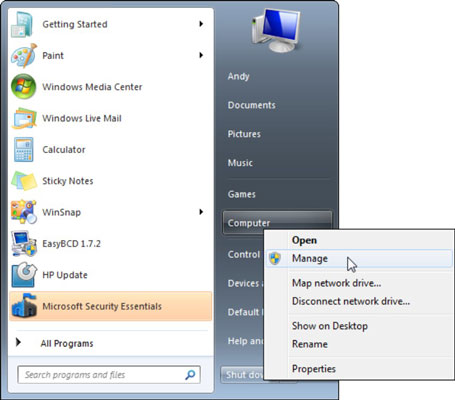Open the Calculator icon
Image resolution: width=455 pixels, height=400 pixels.
tap(23, 149)
